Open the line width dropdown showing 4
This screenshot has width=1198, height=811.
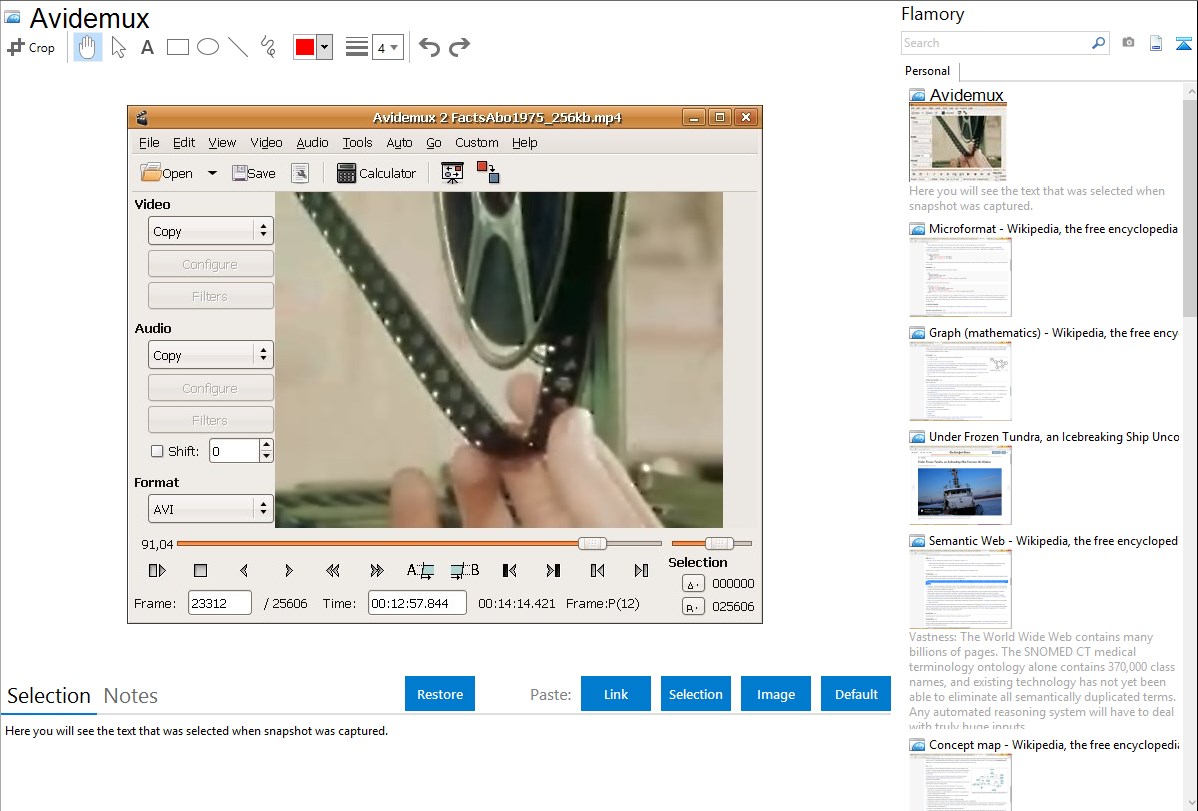click(x=388, y=47)
